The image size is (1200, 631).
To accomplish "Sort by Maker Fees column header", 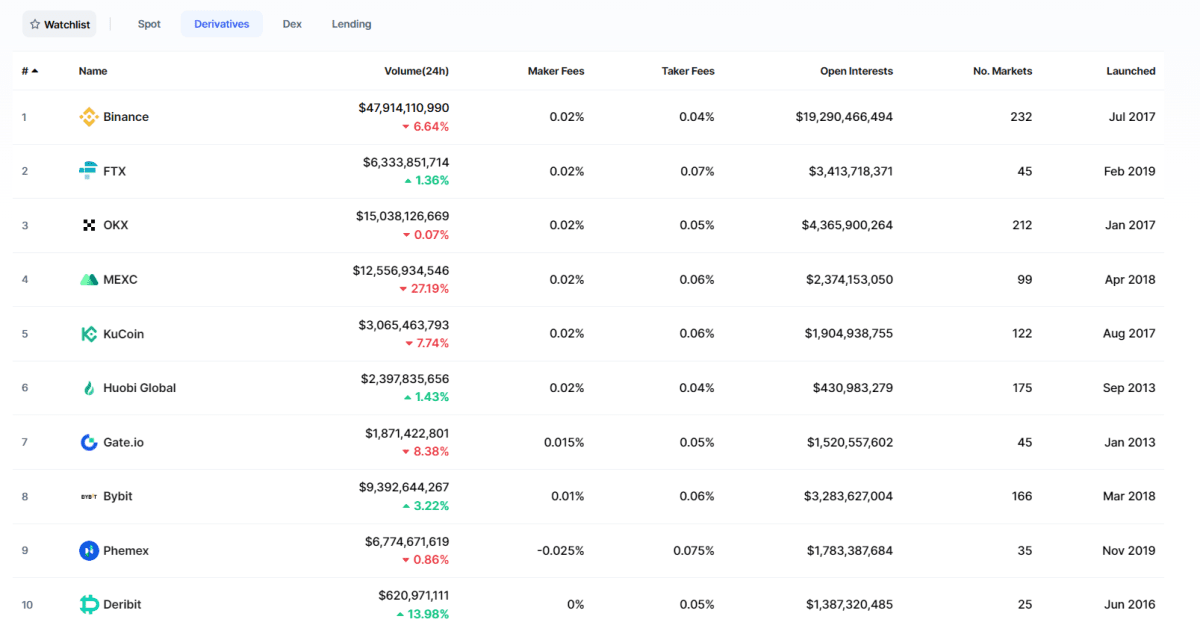I will click(556, 71).
